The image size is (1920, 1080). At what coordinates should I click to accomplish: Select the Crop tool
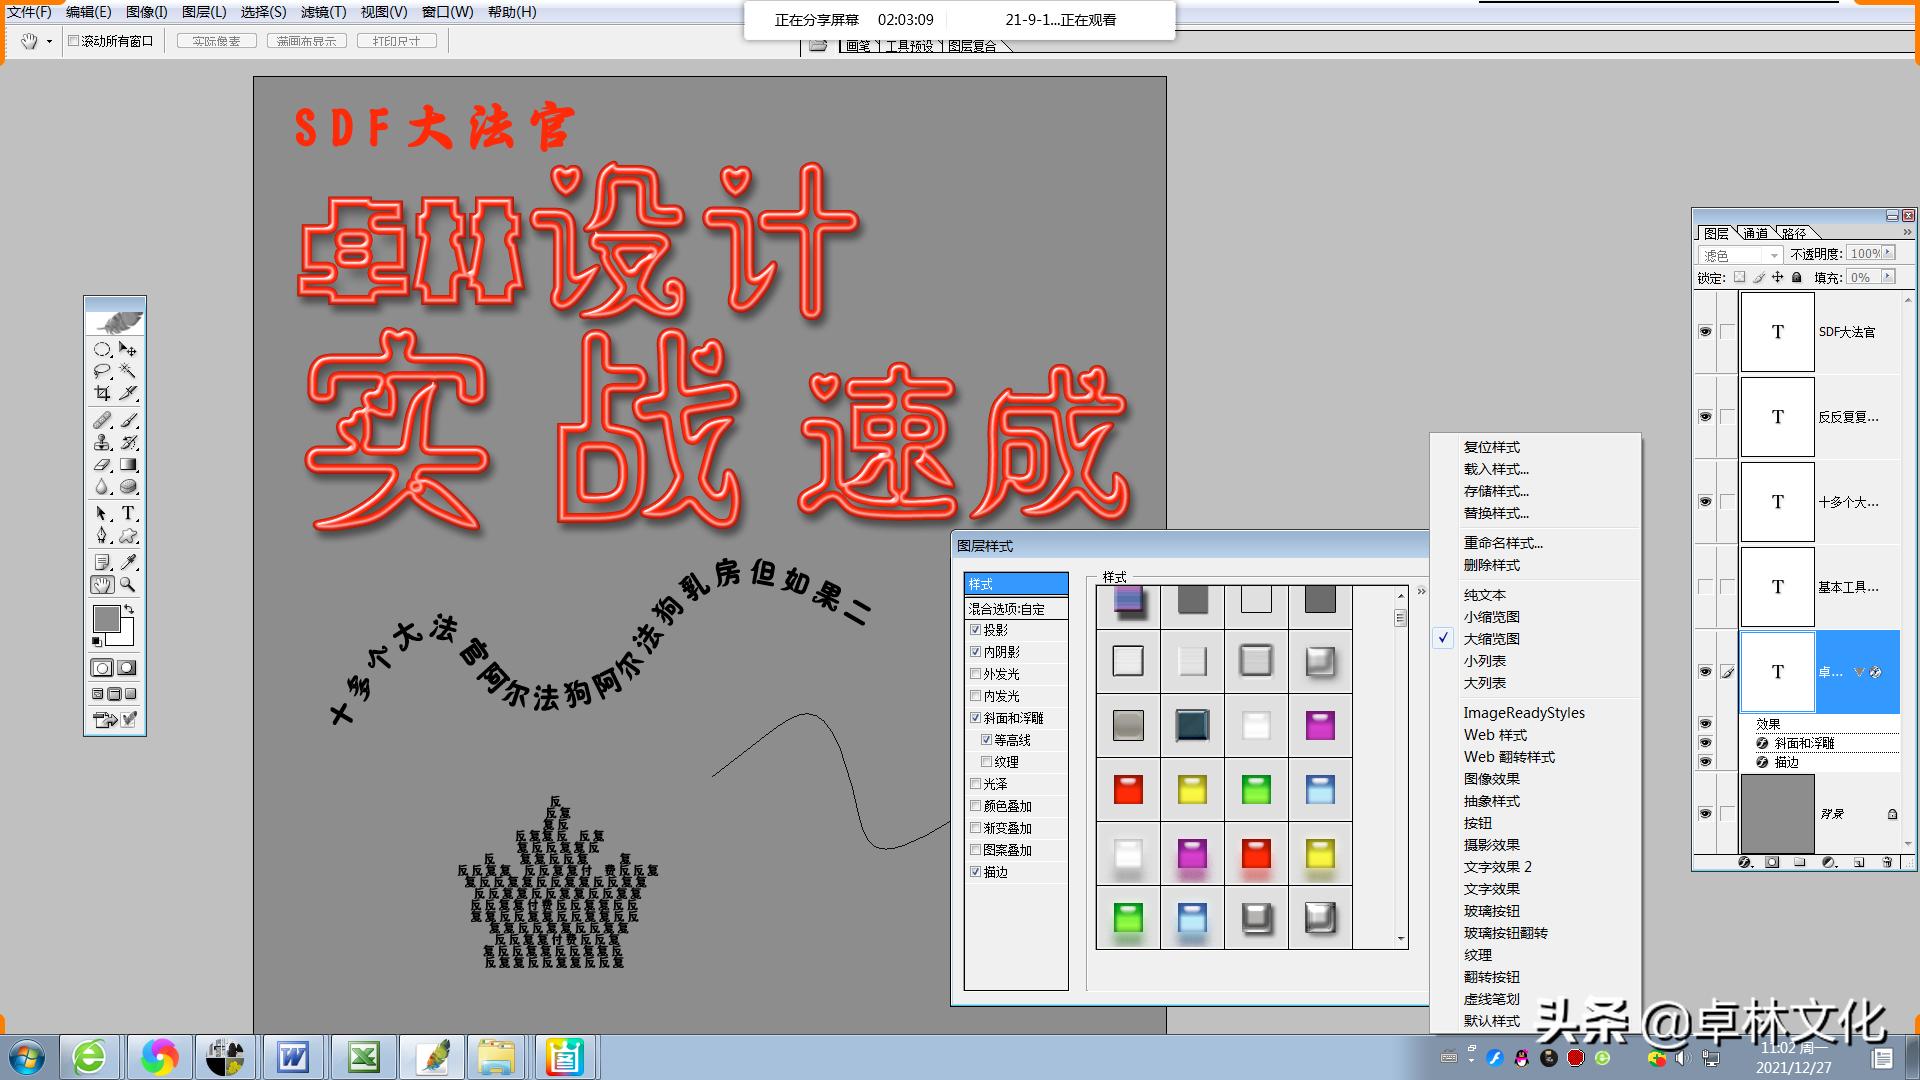[102, 393]
